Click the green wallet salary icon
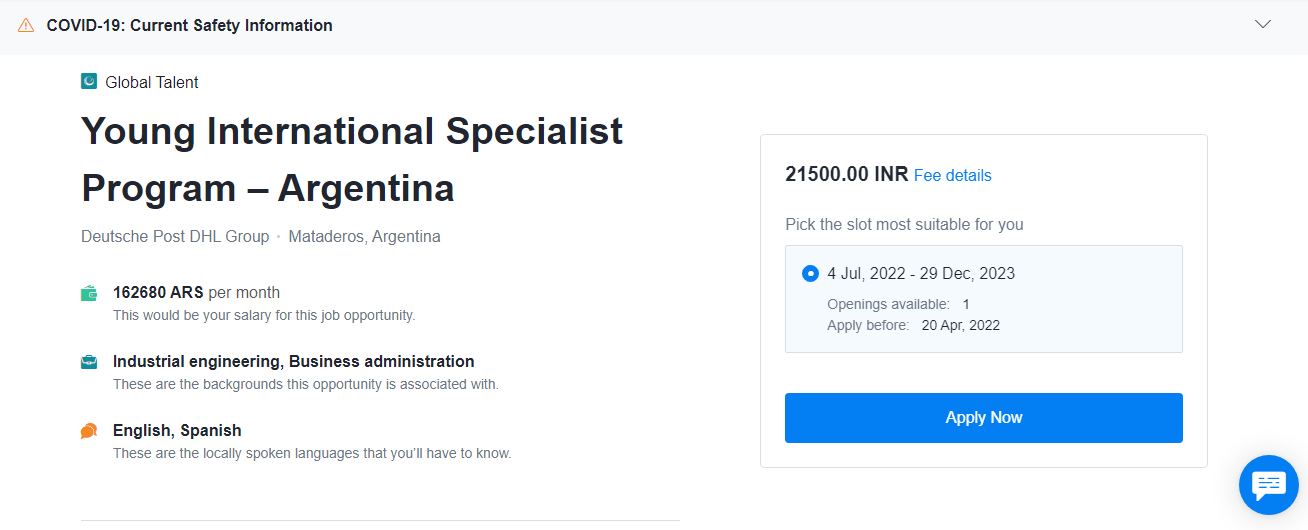This screenshot has width=1308, height=530. pos(89,293)
